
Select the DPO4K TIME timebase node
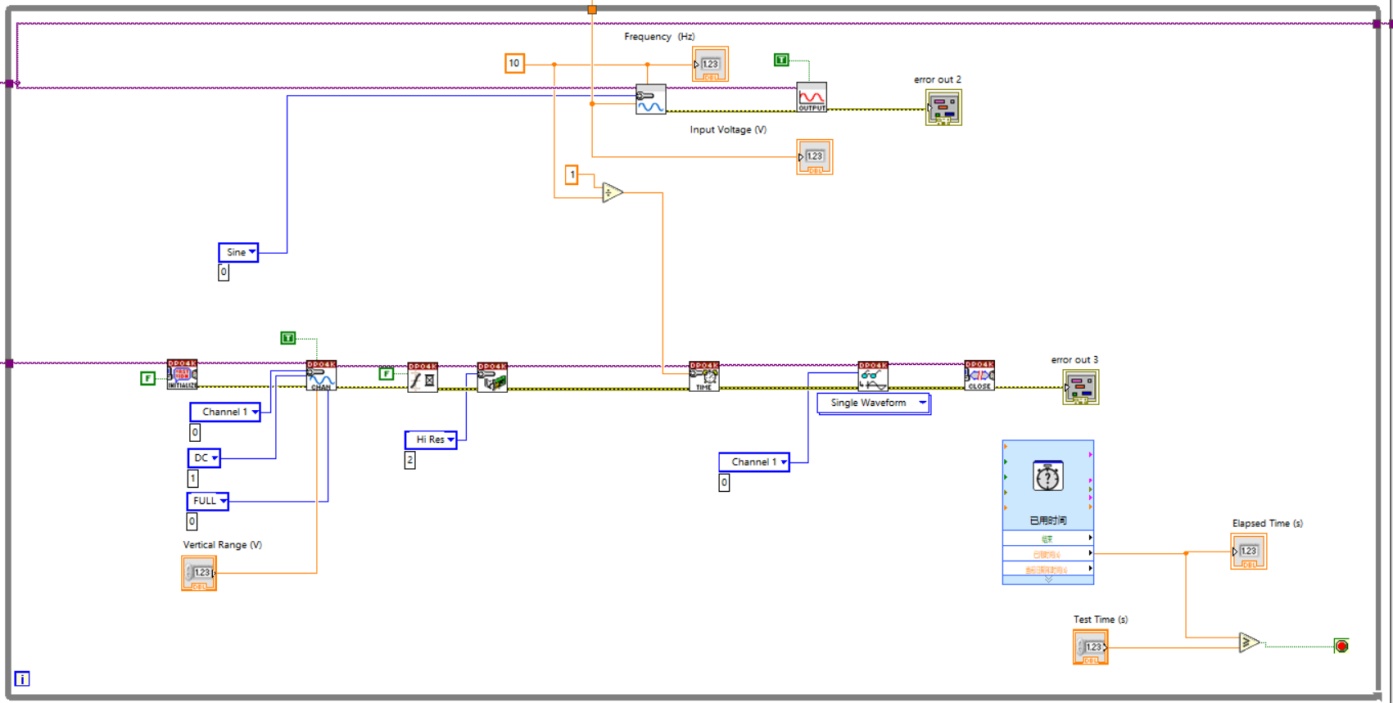pos(704,376)
